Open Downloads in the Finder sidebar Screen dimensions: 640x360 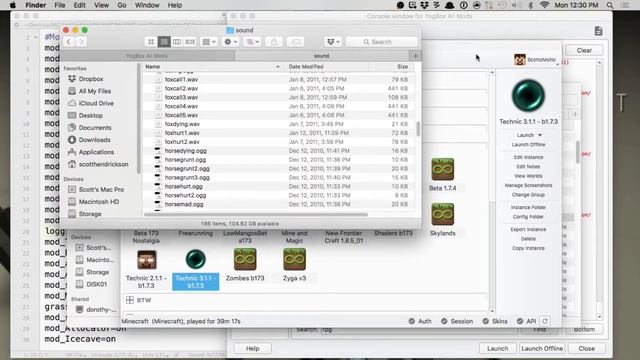pos(94,140)
